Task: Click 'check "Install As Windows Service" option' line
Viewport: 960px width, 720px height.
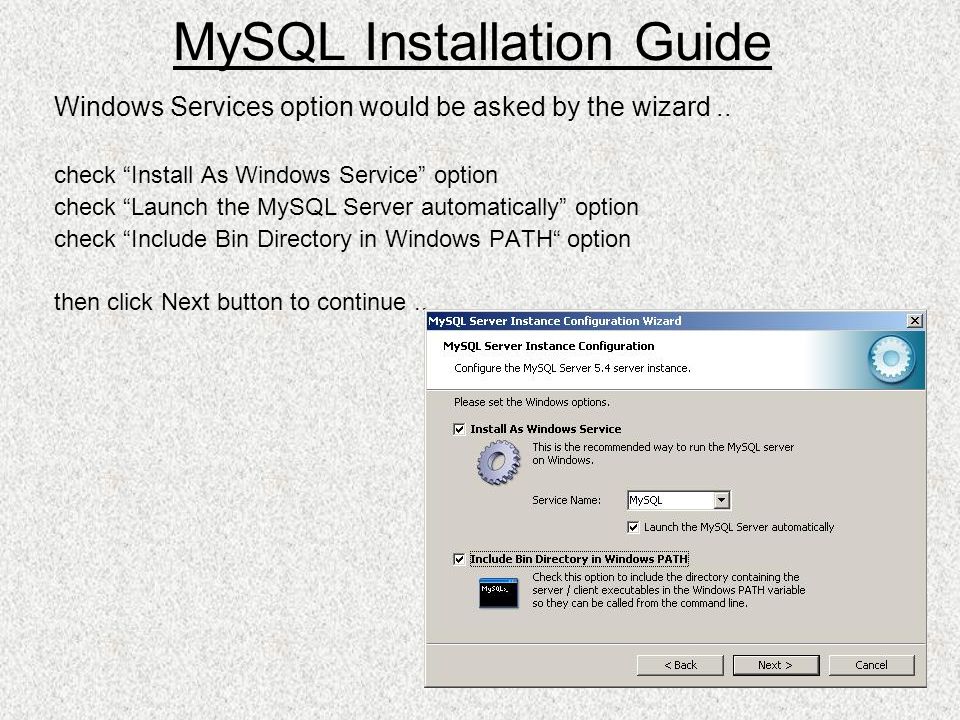Action: point(276,175)
